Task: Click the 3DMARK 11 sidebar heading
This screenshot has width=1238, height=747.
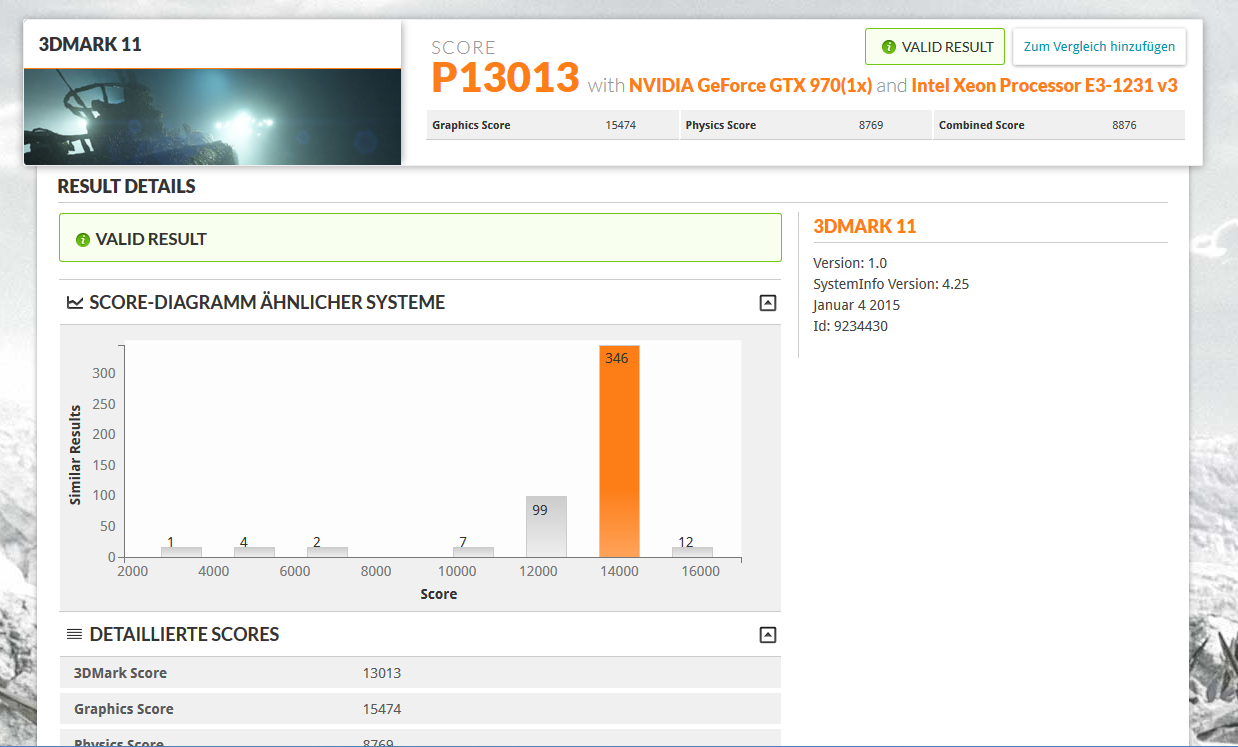Action: (865, 227)
